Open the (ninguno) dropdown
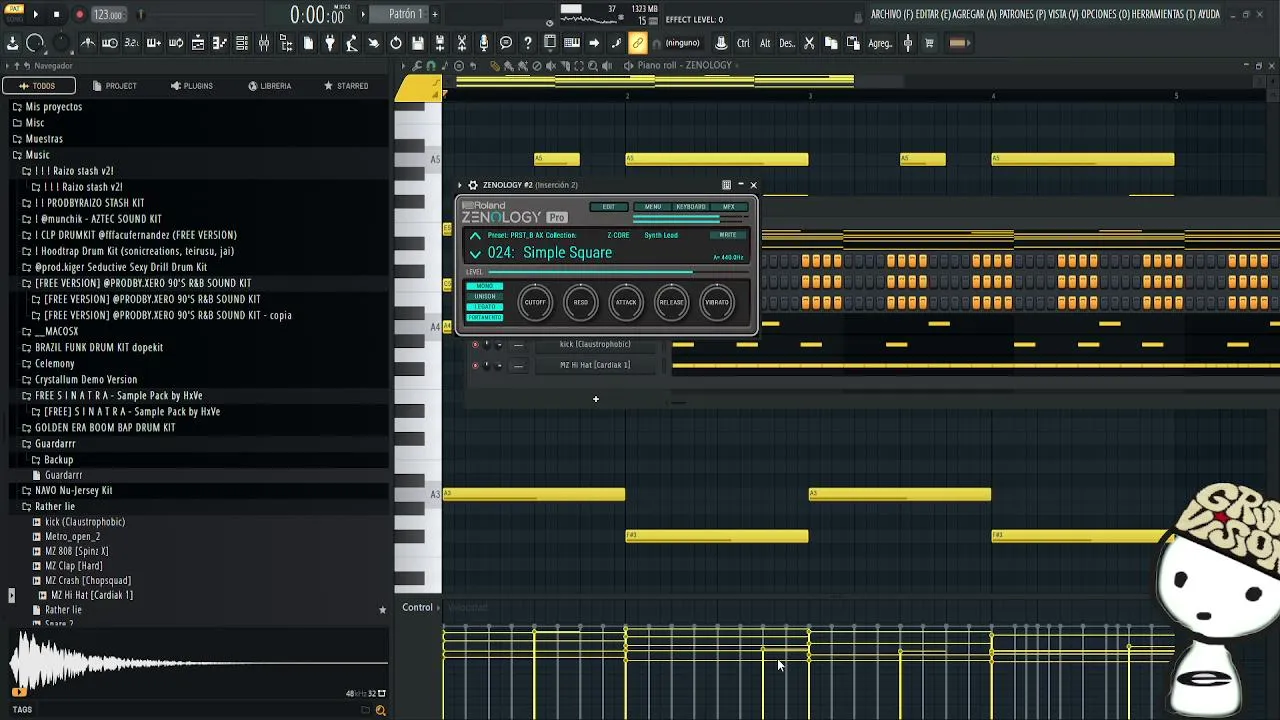Viewport: 1280px width, 720px height. click(683, 43)
